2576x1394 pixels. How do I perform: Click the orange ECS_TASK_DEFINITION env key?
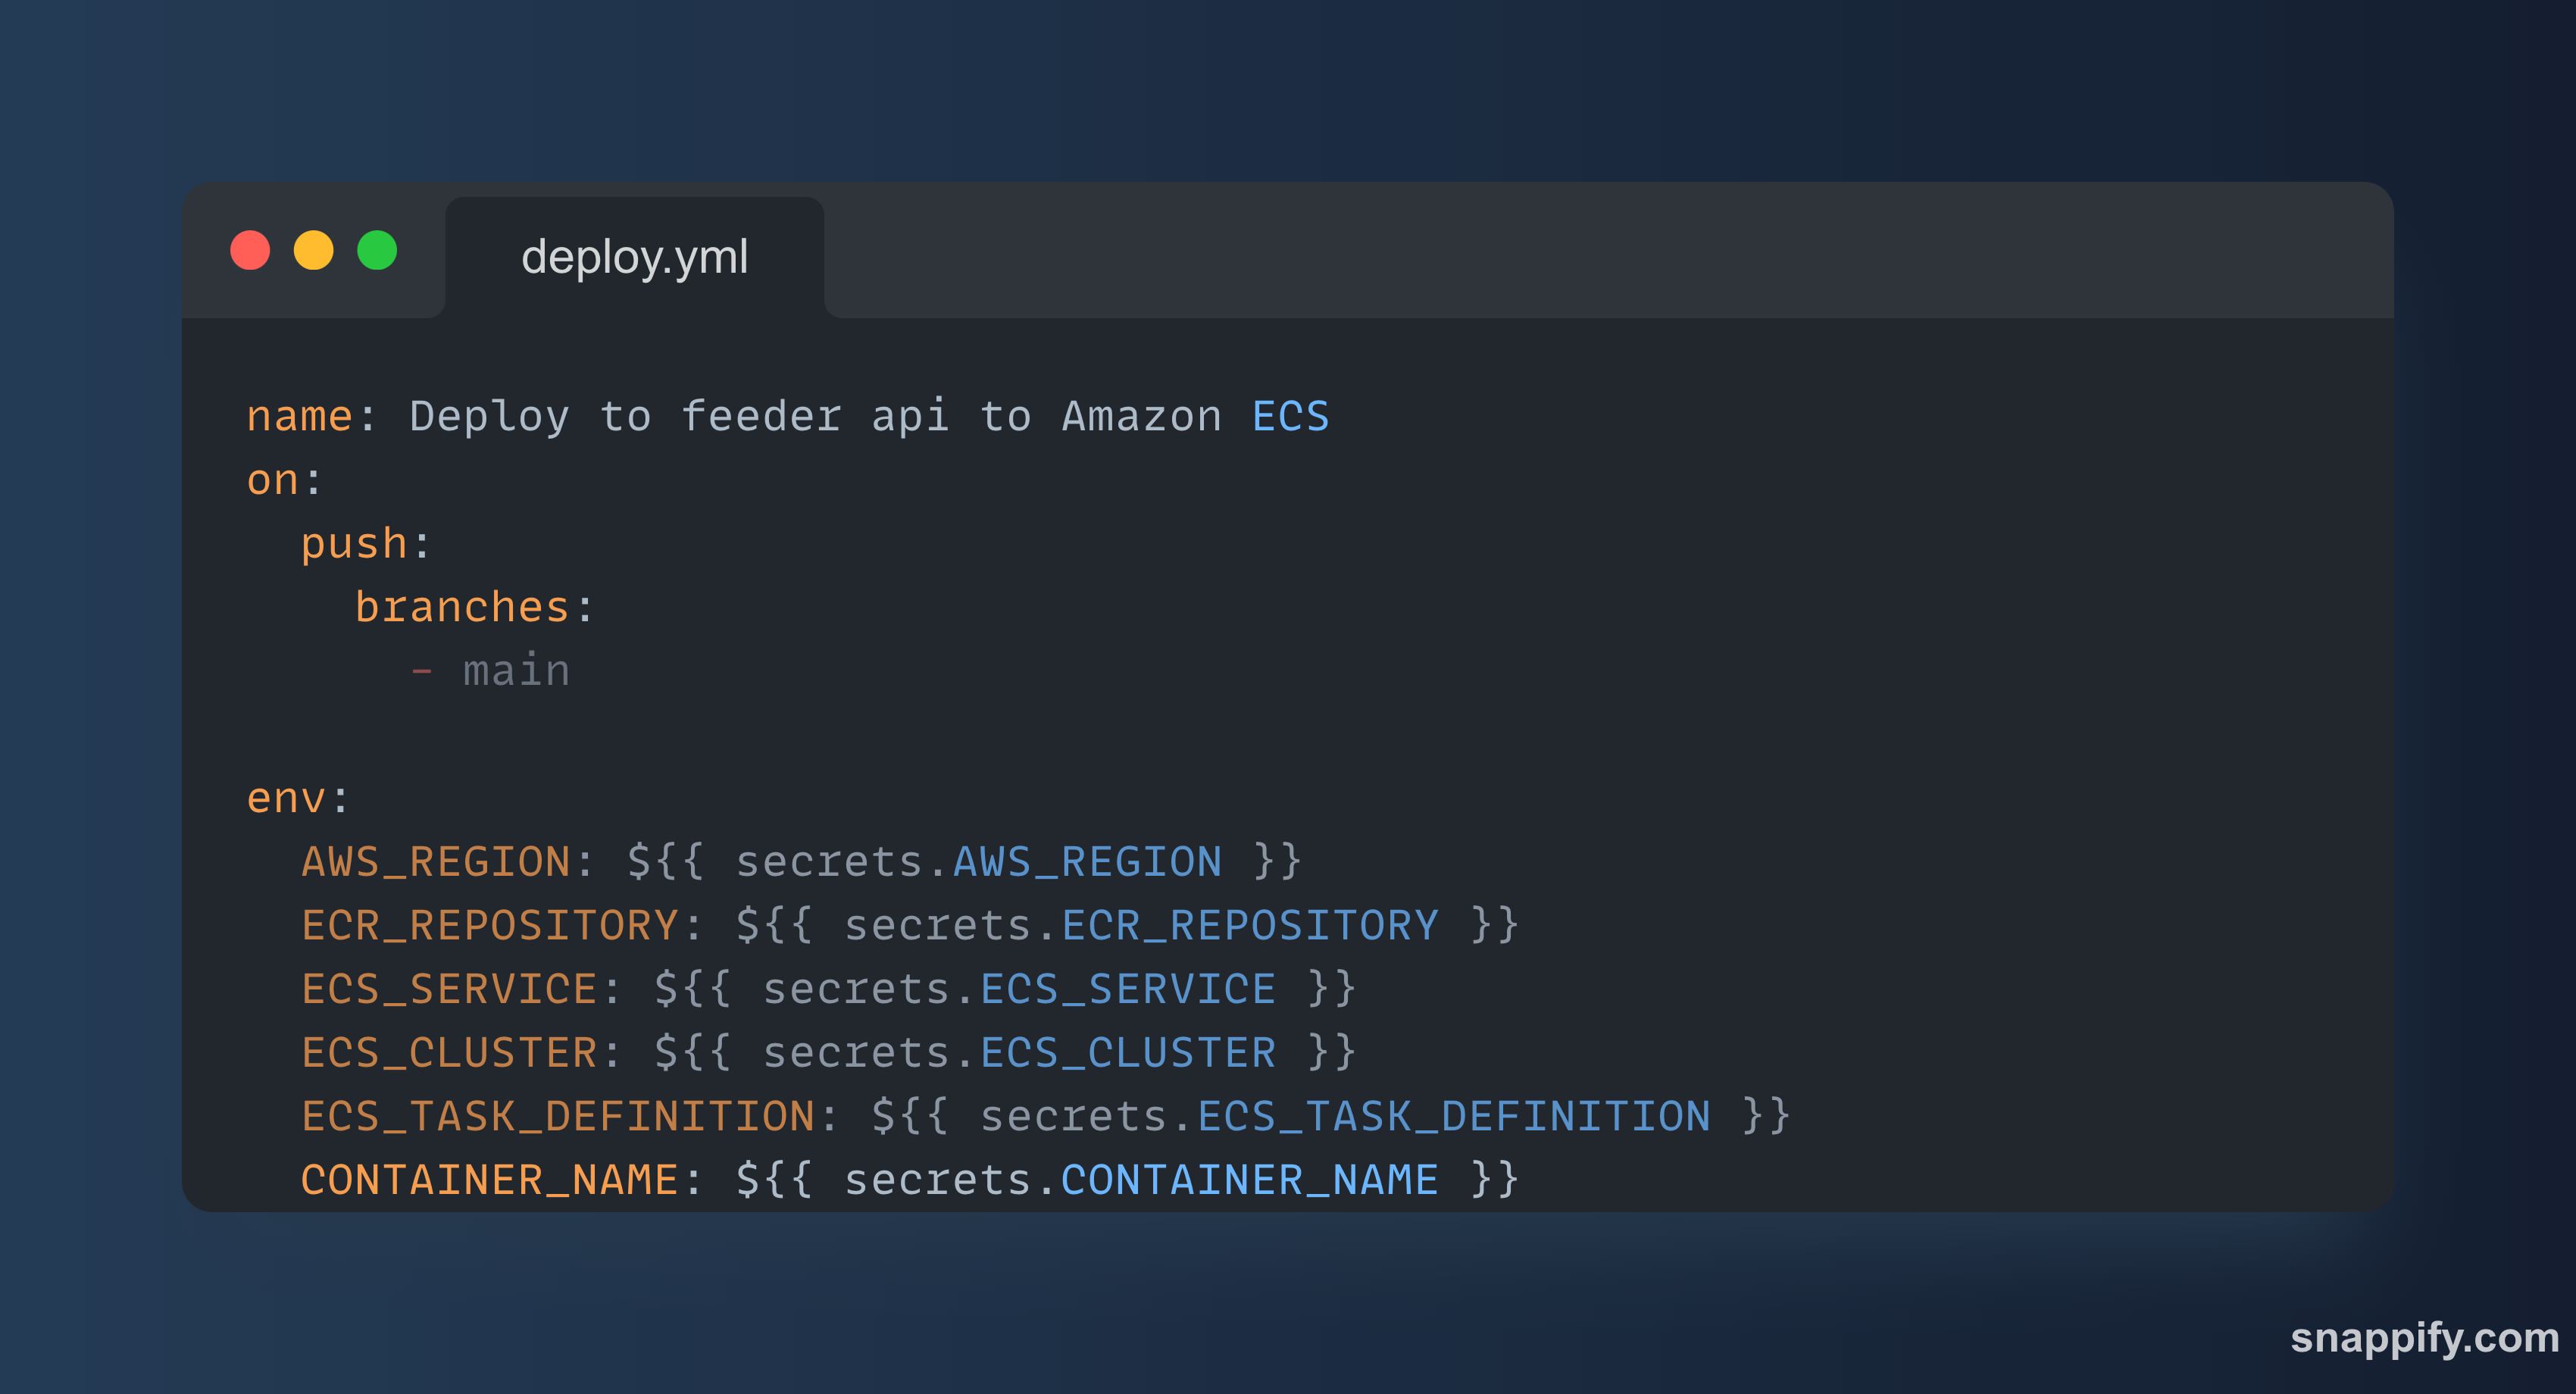(558, 1116)
